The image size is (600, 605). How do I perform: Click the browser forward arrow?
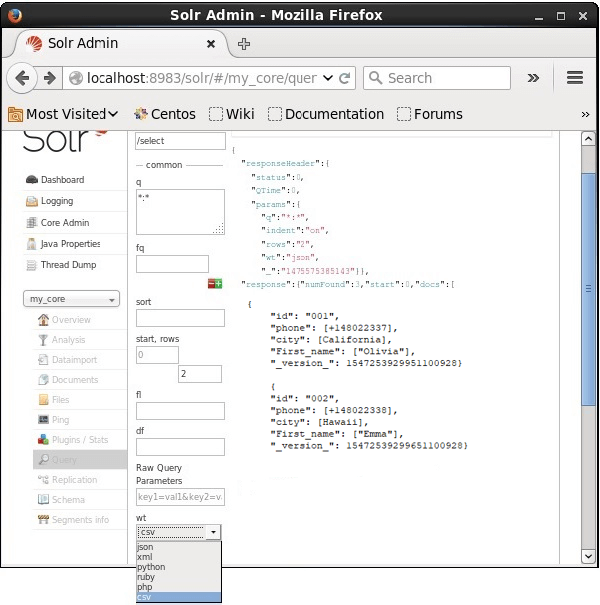point(49,78)
